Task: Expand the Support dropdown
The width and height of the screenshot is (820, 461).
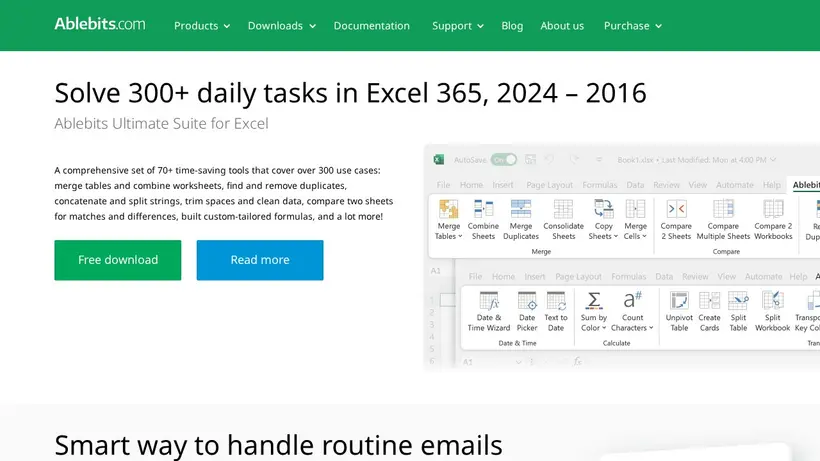Action: pyautogui.click(x=458, y=26)
